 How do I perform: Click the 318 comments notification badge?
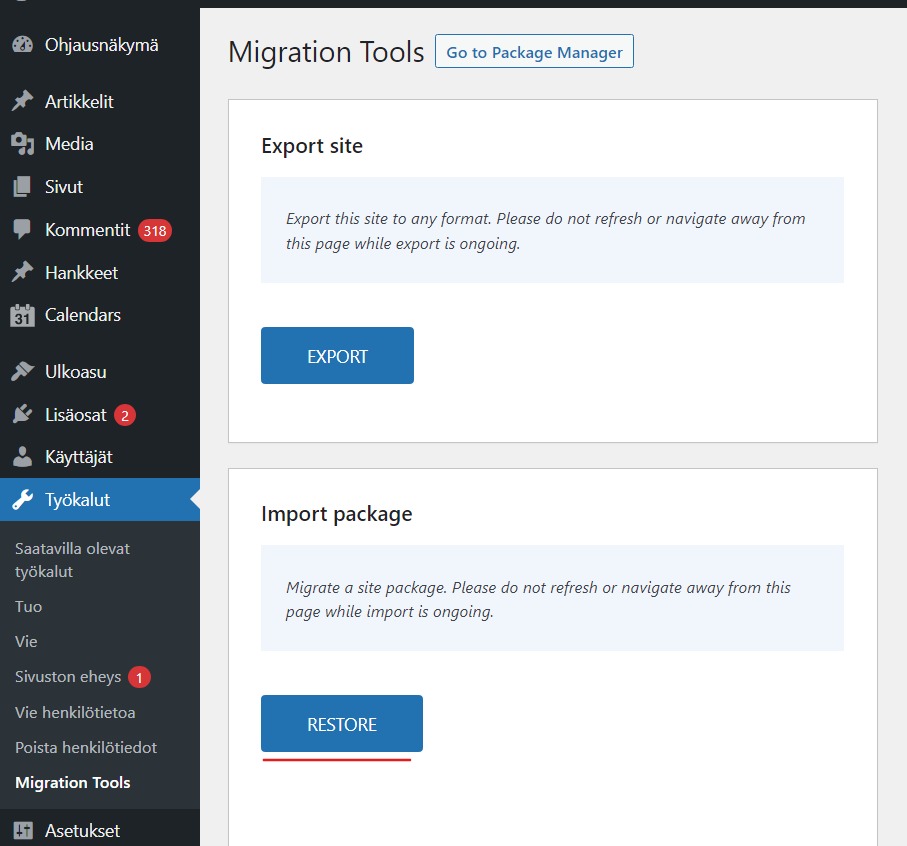155,230
